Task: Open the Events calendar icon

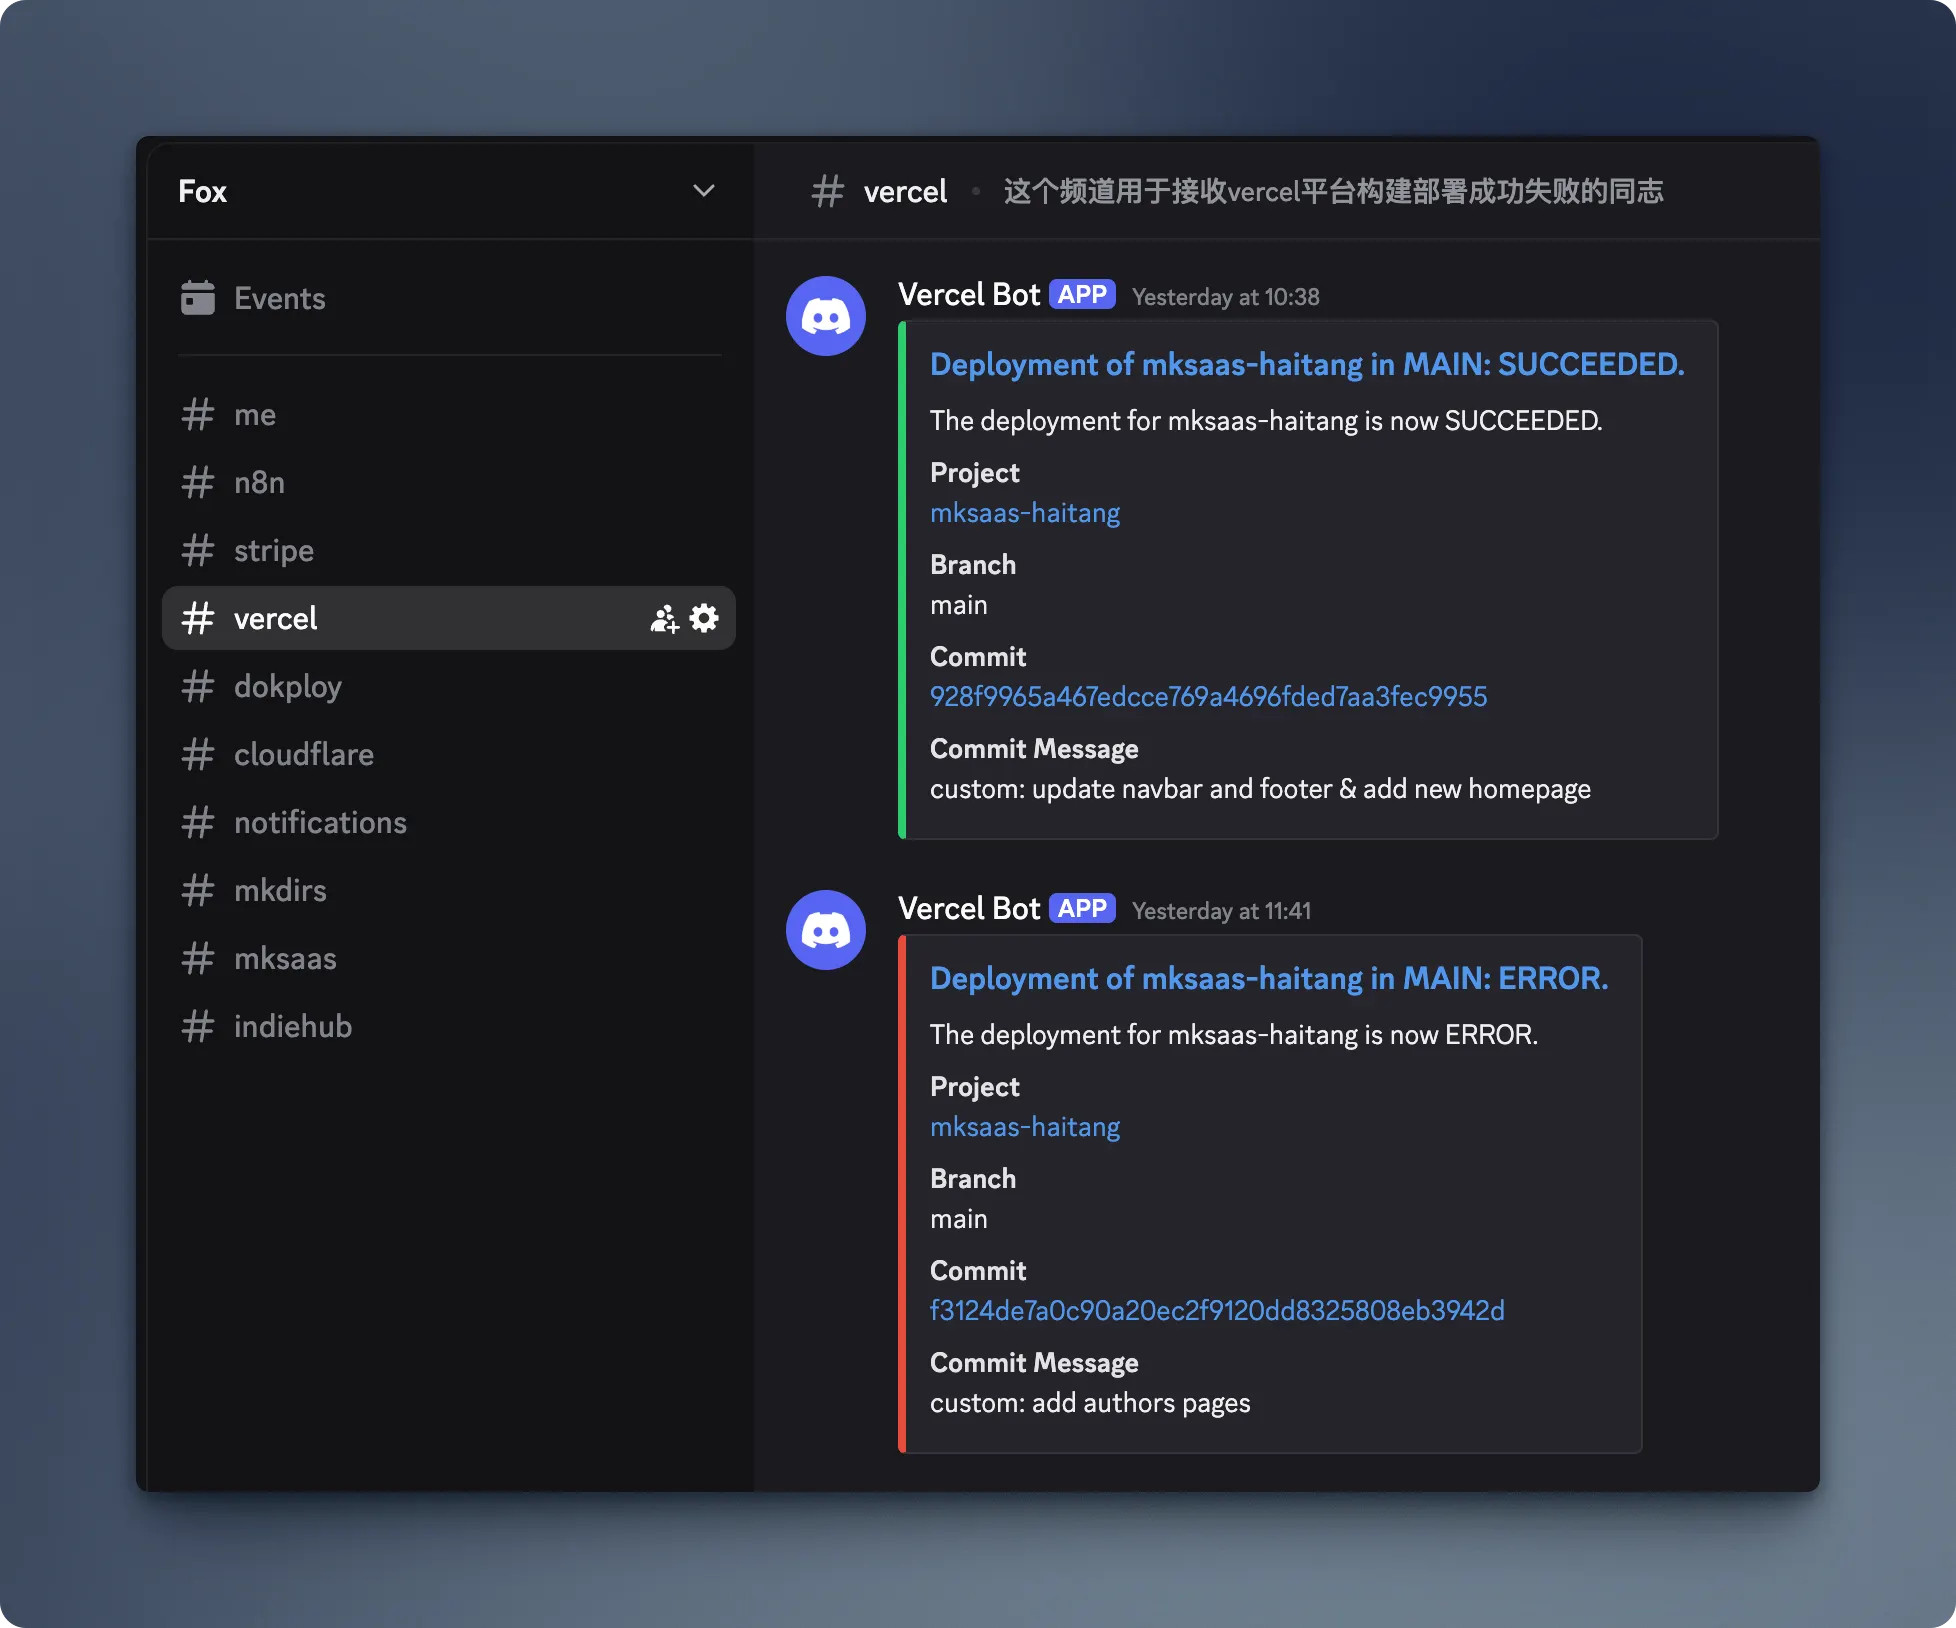Action: click(x=198, y=298)
